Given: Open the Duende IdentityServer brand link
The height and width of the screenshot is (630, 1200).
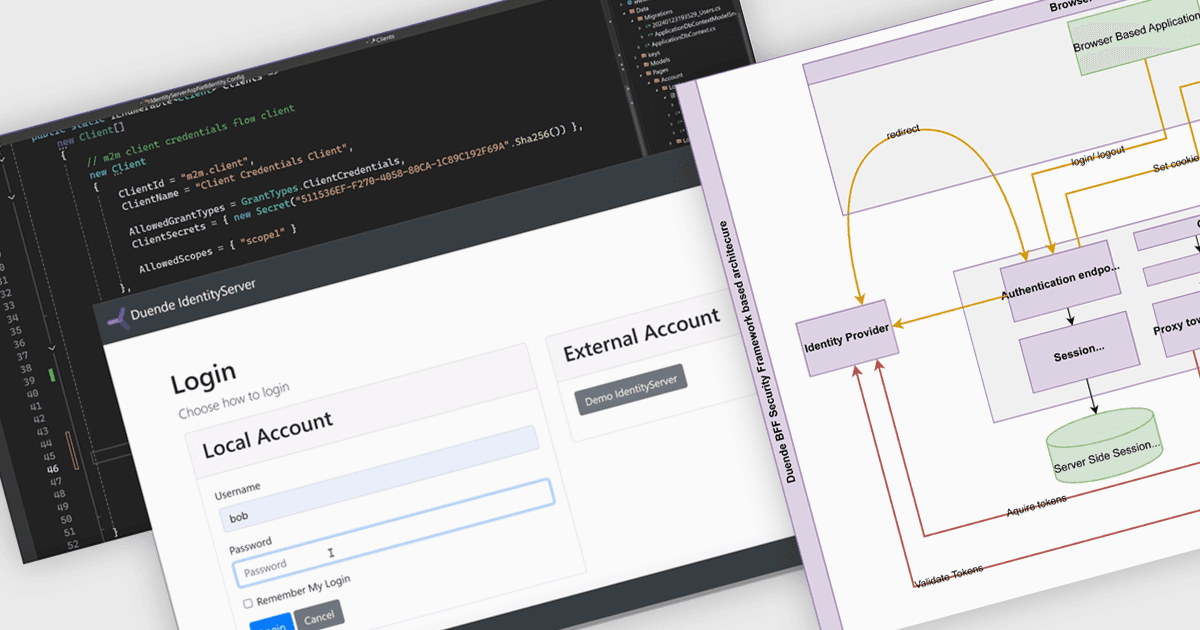Looking at the screenshot, I should pyautogui.click(x=193, y=301).
